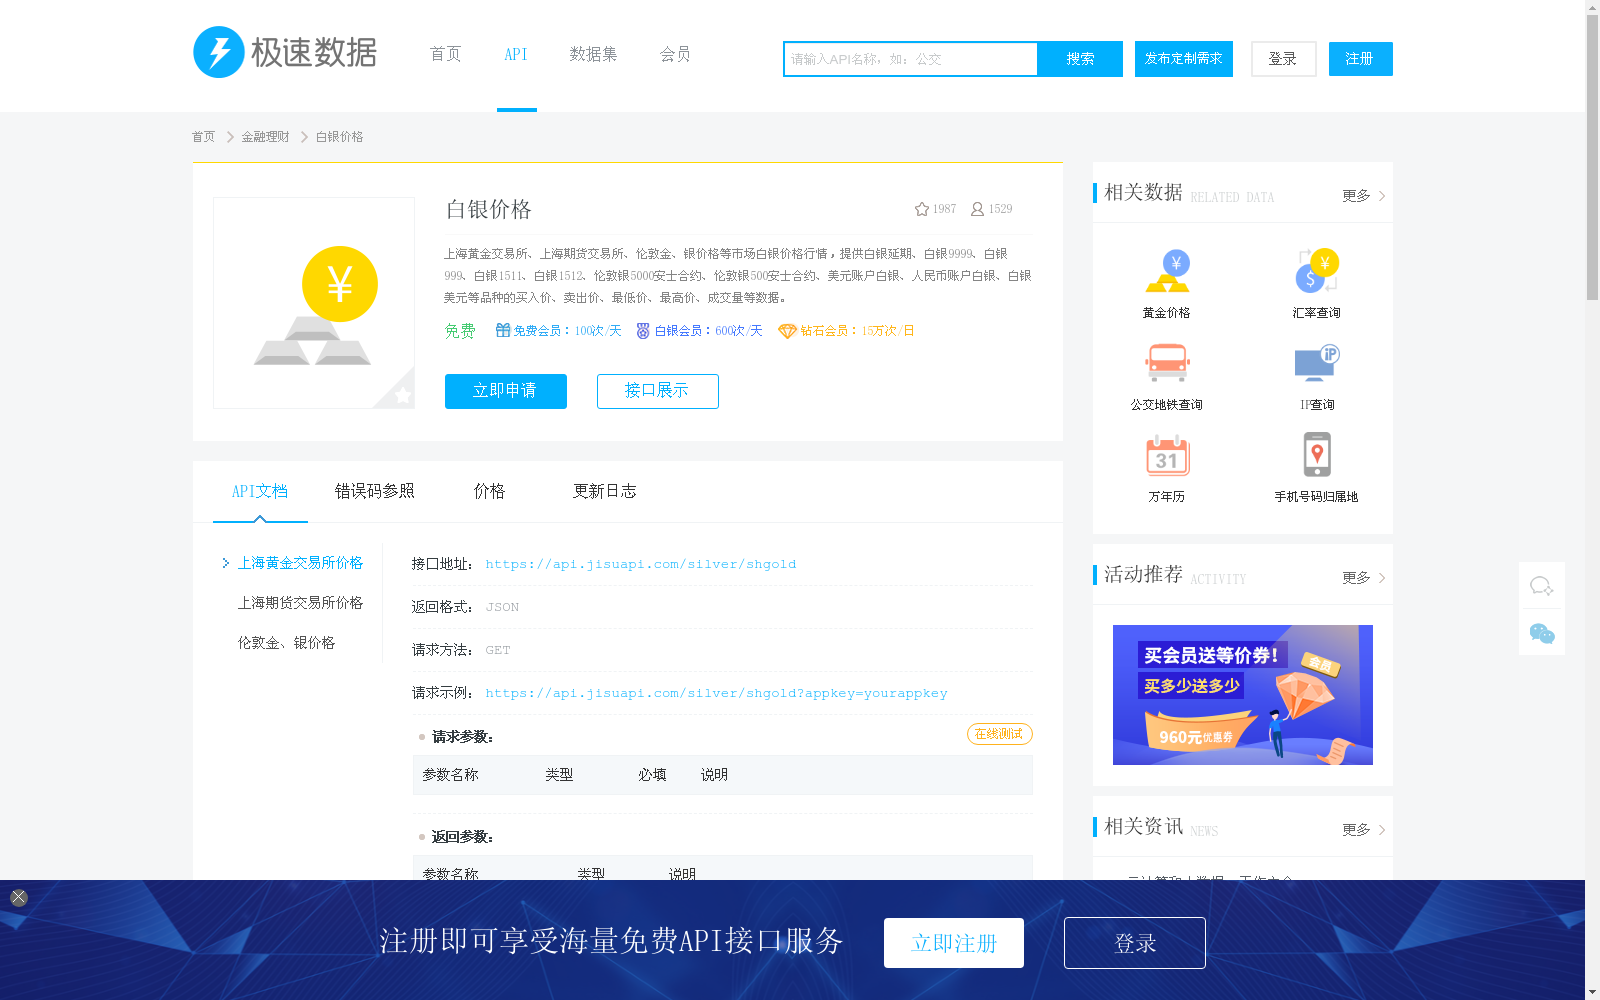Open the 手机号码归属地 phone icon
Image resolution: width=1600 pixels, height=1000 pixels.
(x=1317, y=455)
